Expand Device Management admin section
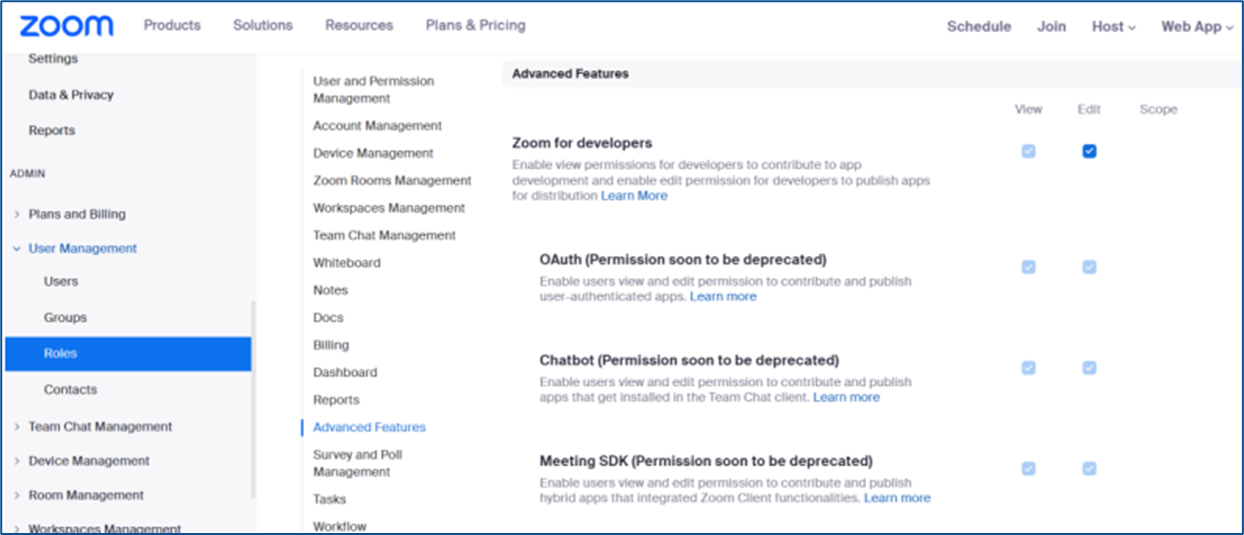This screenshot has width=1244, height=535. tap(16, 461)
